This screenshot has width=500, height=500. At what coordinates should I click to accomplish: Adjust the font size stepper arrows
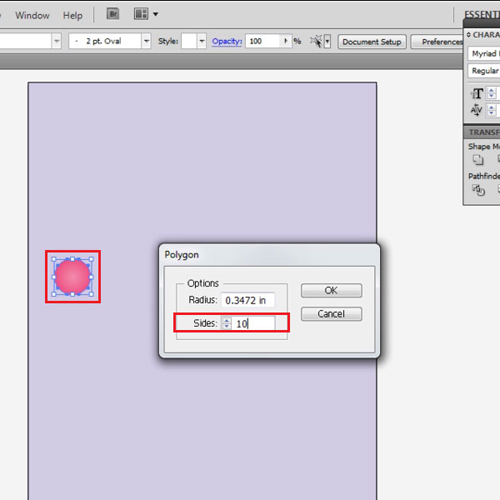[492, 93]
